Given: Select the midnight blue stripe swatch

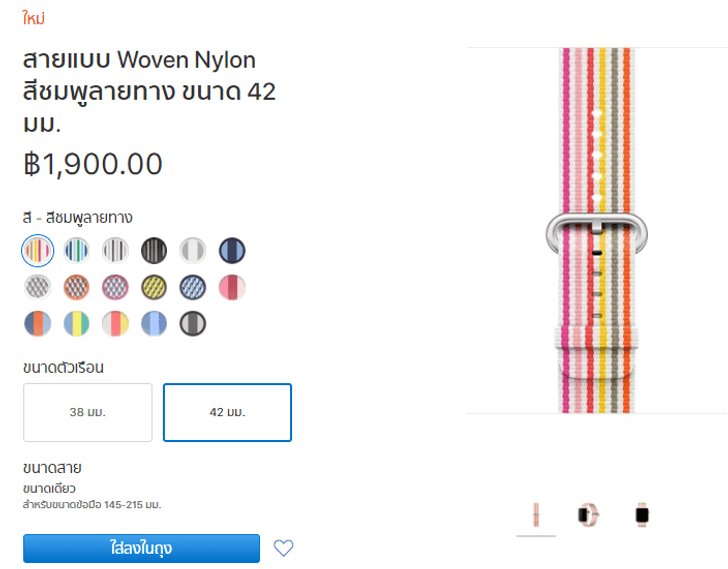Looking at the screenshot, I should pyautogui.click(x=232, y=251).
